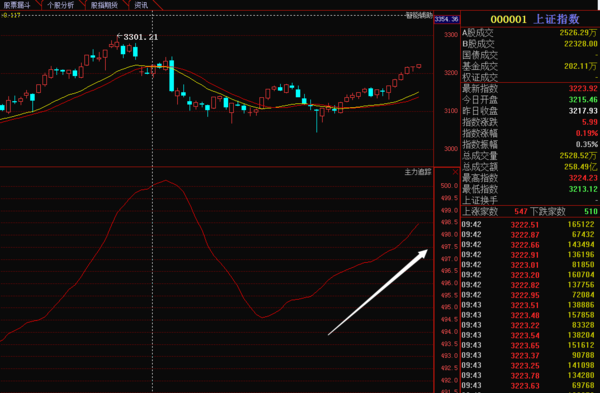Click the white arrow annotation tip
The image size is (600, 393).
pos(426,251)
